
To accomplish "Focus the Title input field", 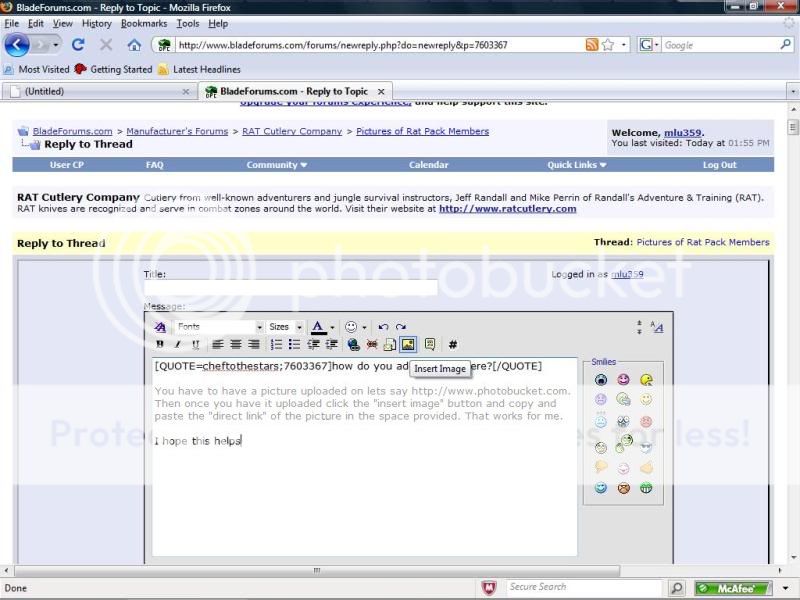I will click(x=290, y=288).
